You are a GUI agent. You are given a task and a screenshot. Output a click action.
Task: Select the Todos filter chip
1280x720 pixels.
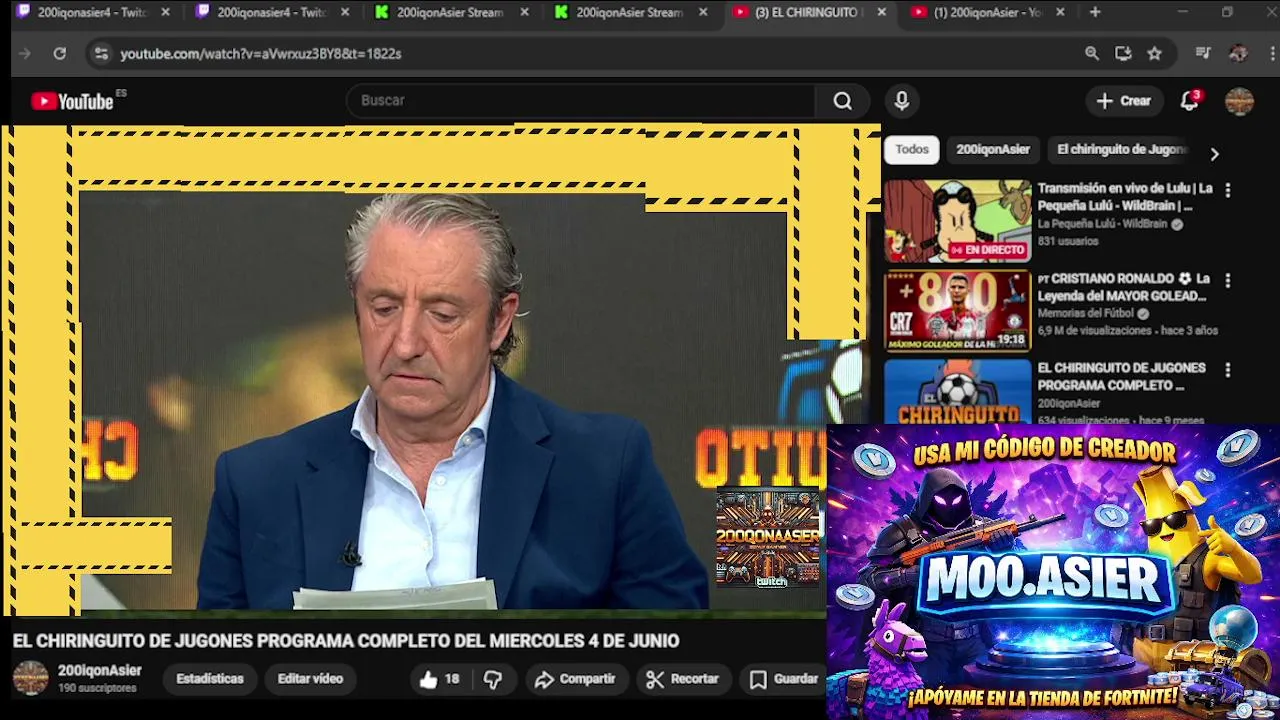point(912,150)
